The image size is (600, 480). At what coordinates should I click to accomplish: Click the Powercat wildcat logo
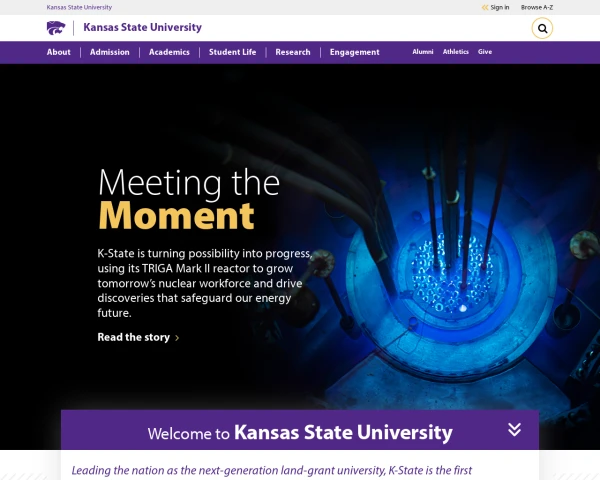pyautogui.click(x=56, y=28)
